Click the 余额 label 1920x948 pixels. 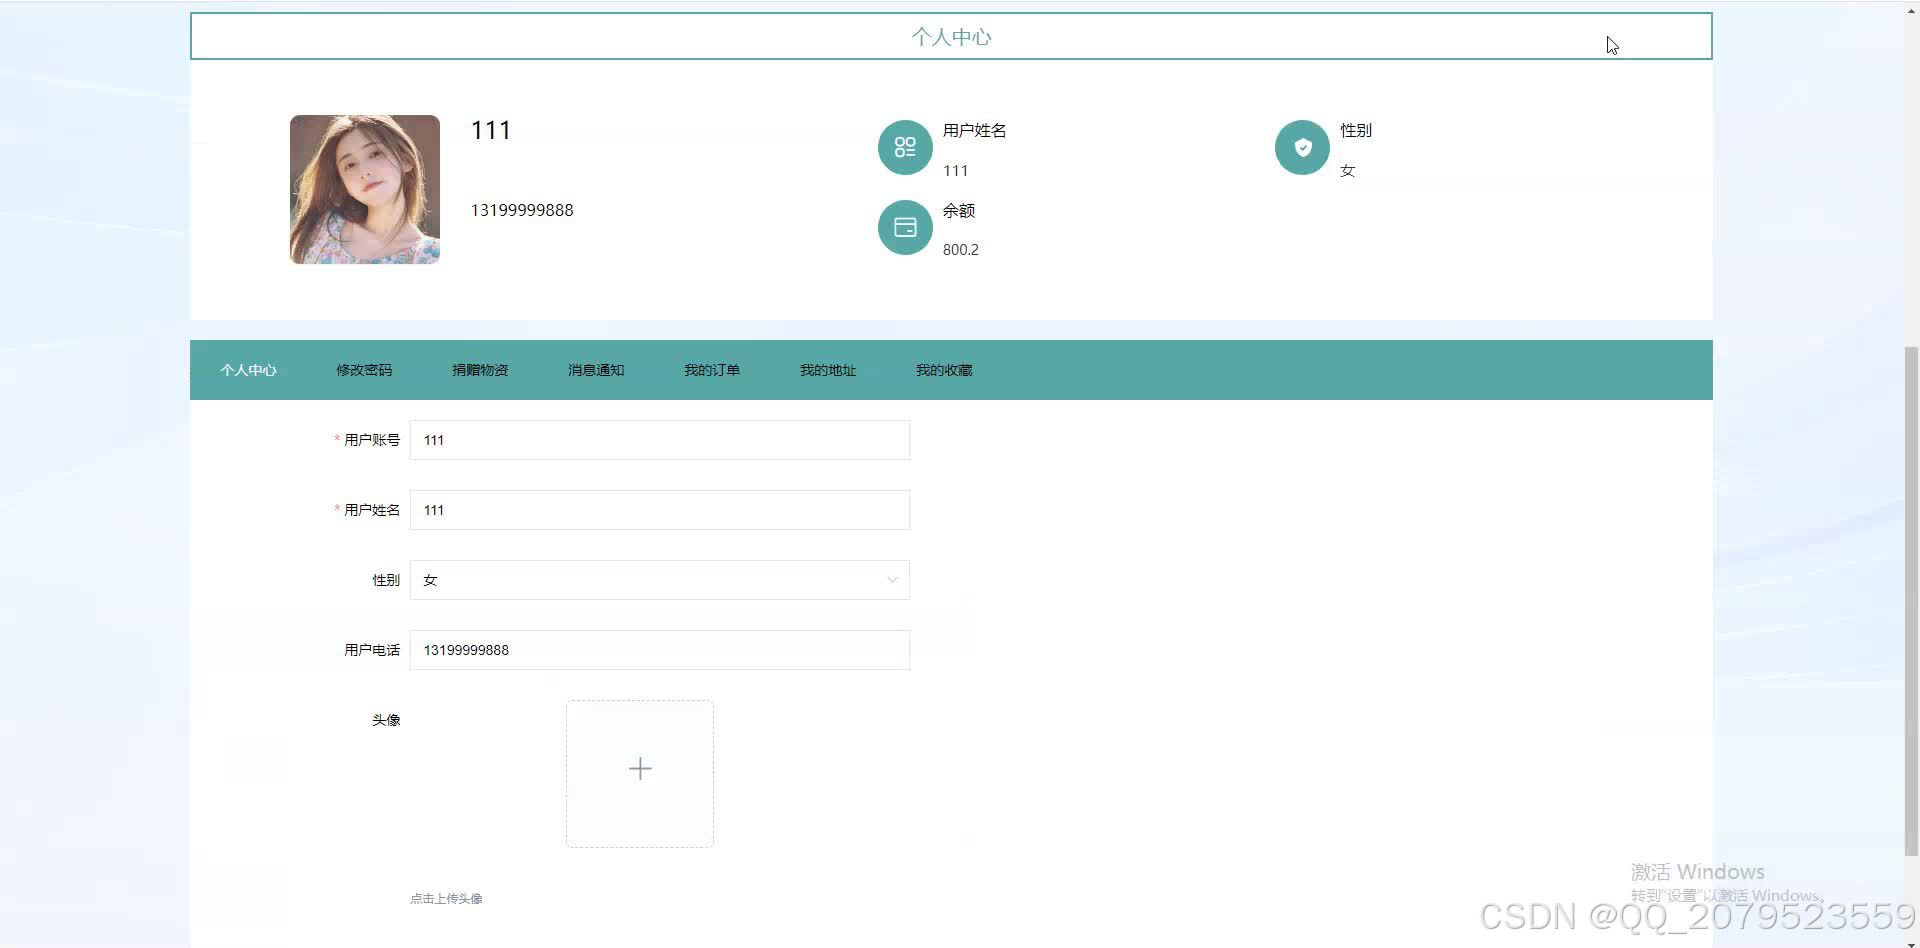pyautogui.click(x=959, y=210)
